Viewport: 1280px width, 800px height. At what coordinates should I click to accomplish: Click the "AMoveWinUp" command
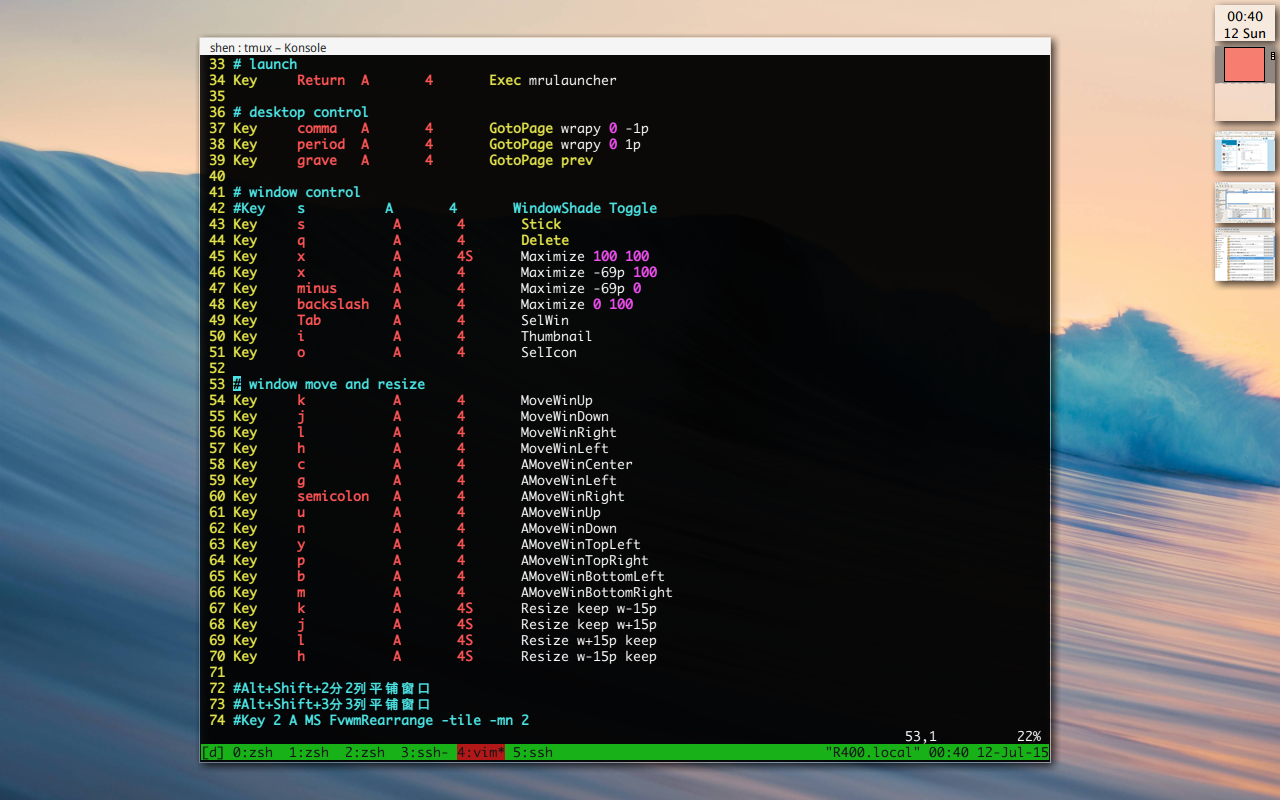561,512
